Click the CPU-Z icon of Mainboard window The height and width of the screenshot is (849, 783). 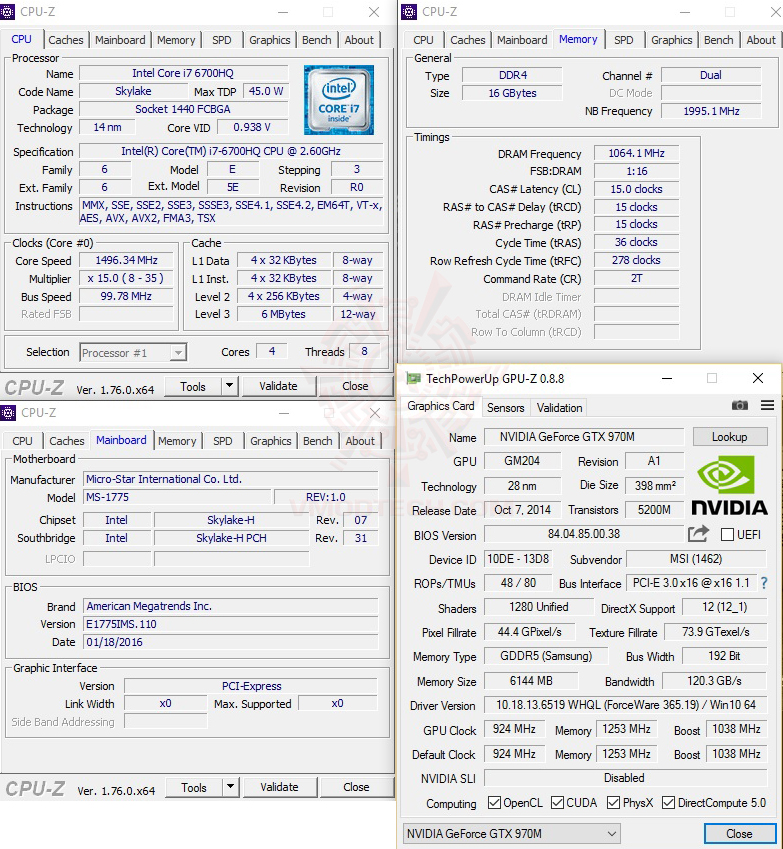click(8, 413)
